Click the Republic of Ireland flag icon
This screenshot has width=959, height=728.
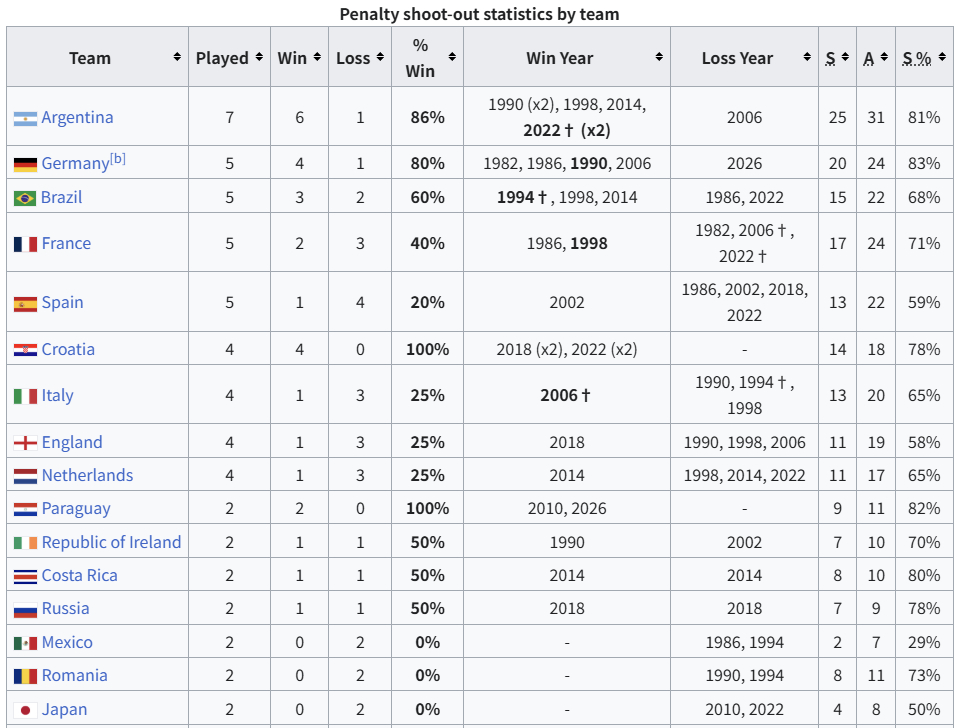point(25,543)
